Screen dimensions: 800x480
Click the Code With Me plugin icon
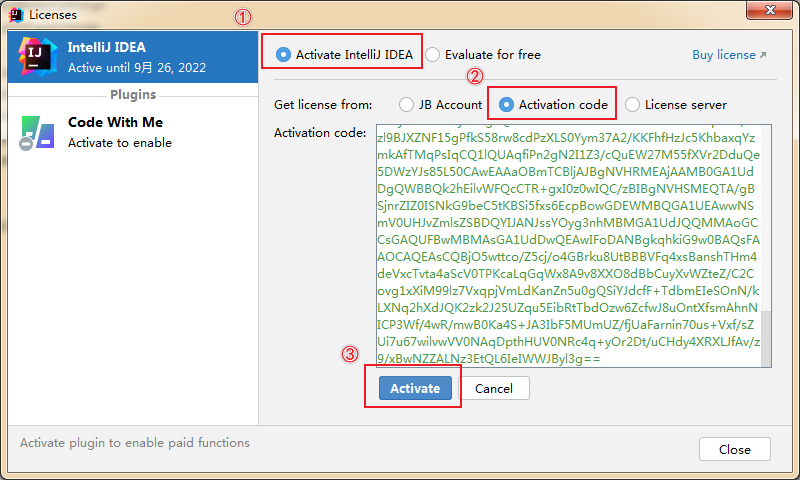coord(37,133)
